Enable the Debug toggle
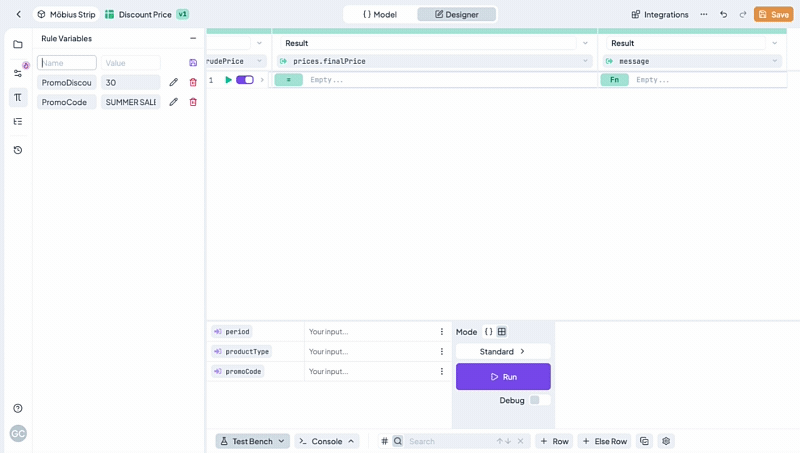Screen dimensions: 800x453 pyautogui.click(x=539, y=400)
